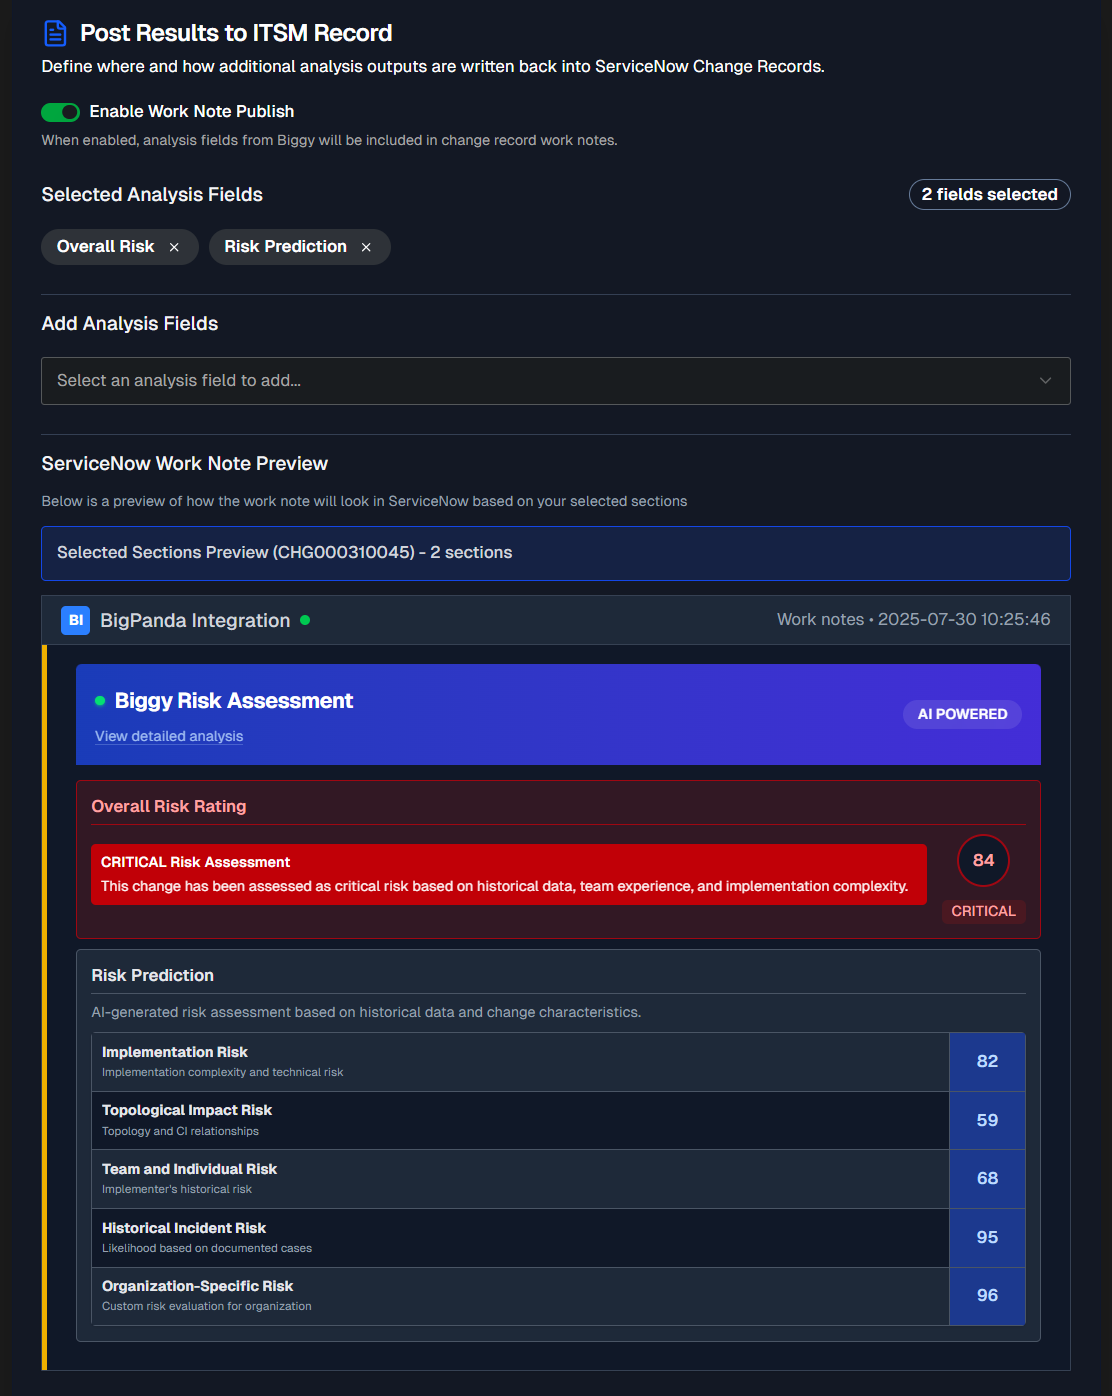Click the Implementation Risk score 82
This screenshot has height=1396, width=1112.
click(x=987, y=1062)
